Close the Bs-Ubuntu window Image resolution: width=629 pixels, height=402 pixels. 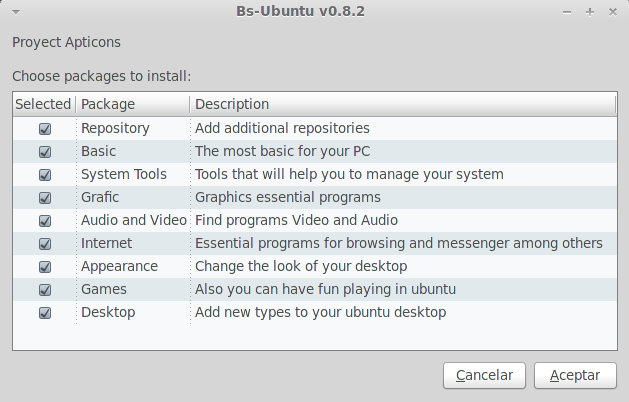(x=613, y=12)
